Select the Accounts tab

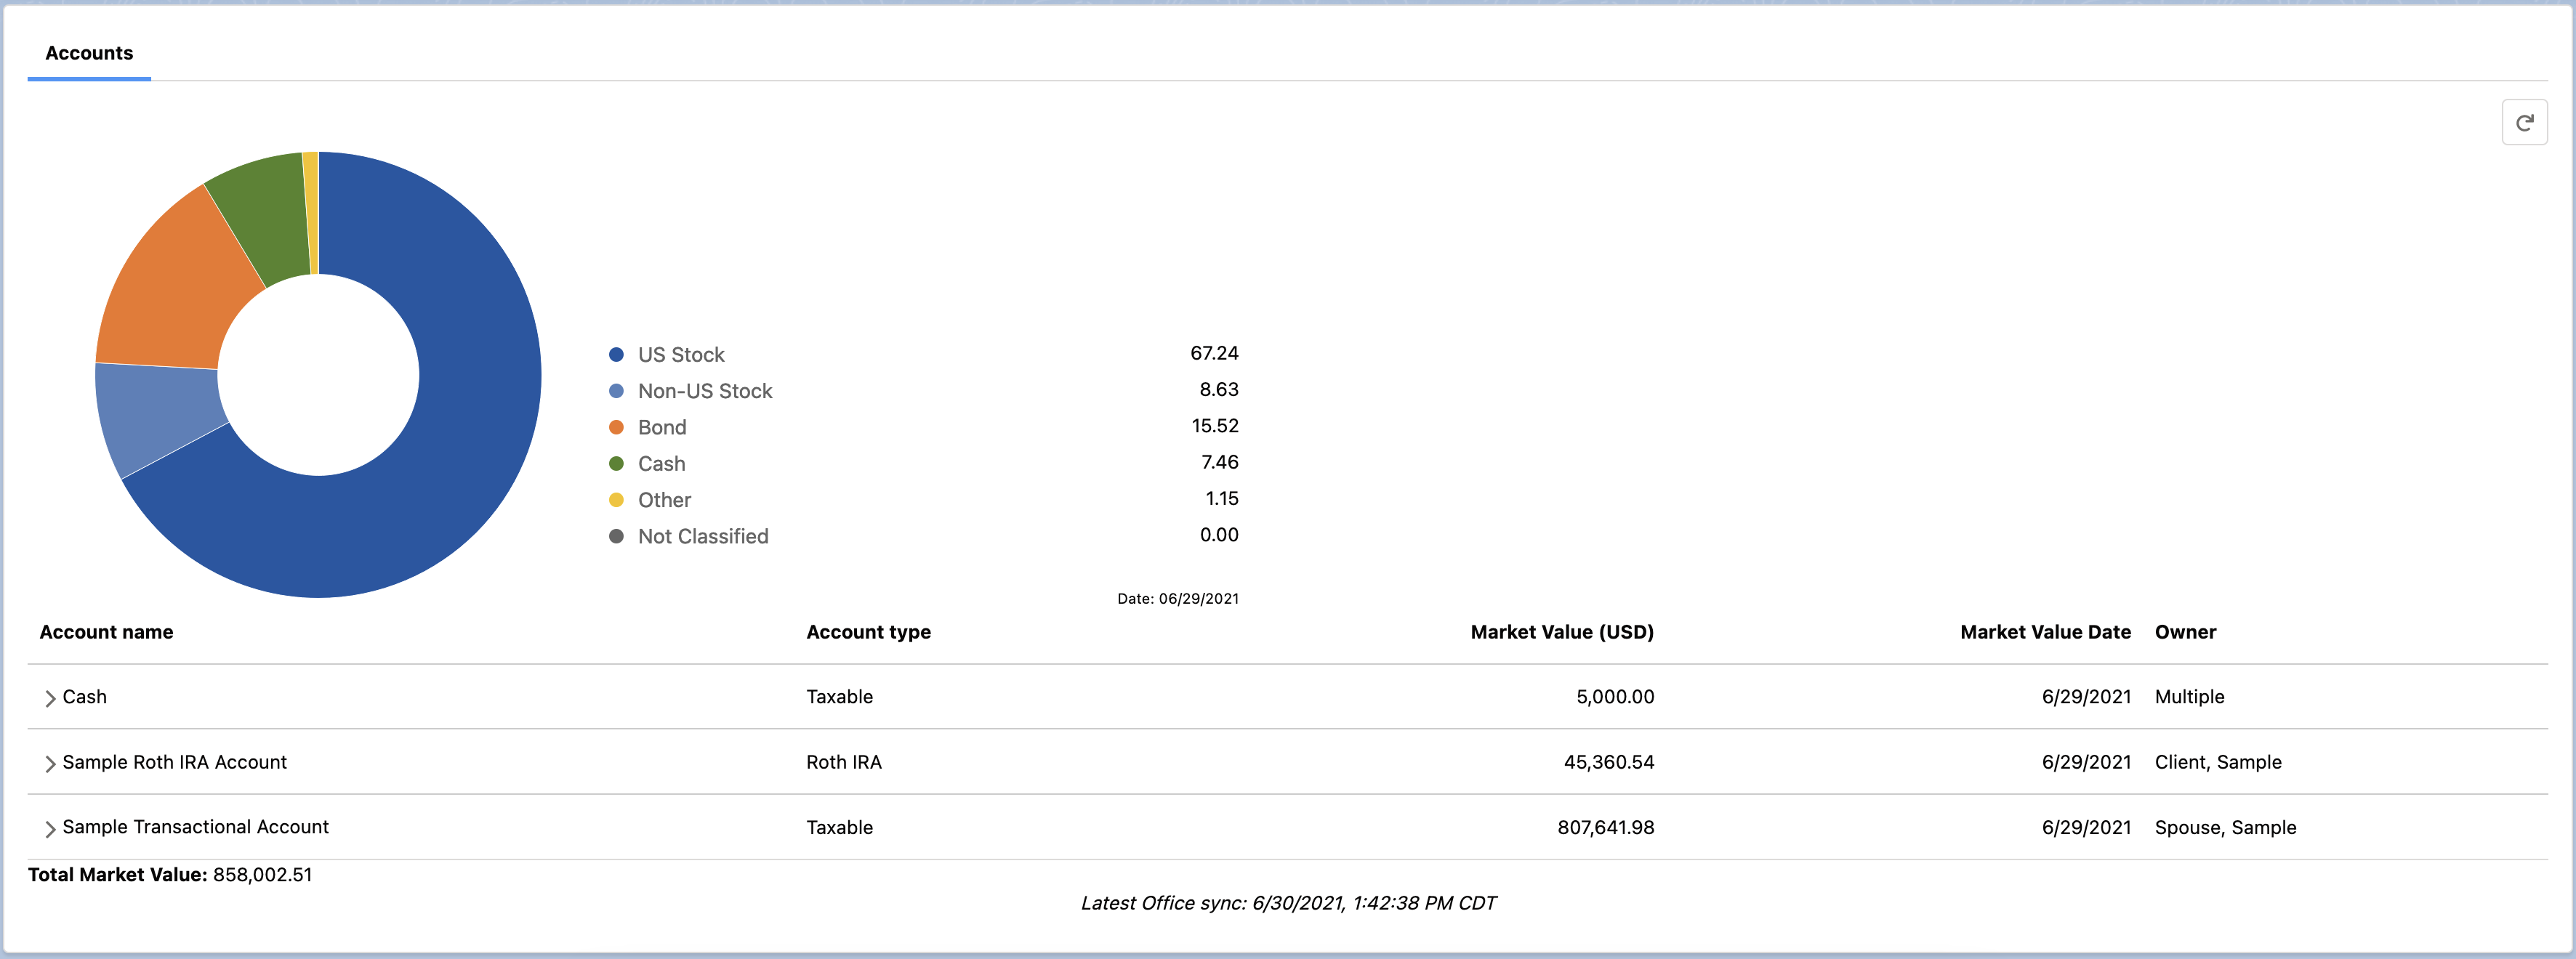89,53
